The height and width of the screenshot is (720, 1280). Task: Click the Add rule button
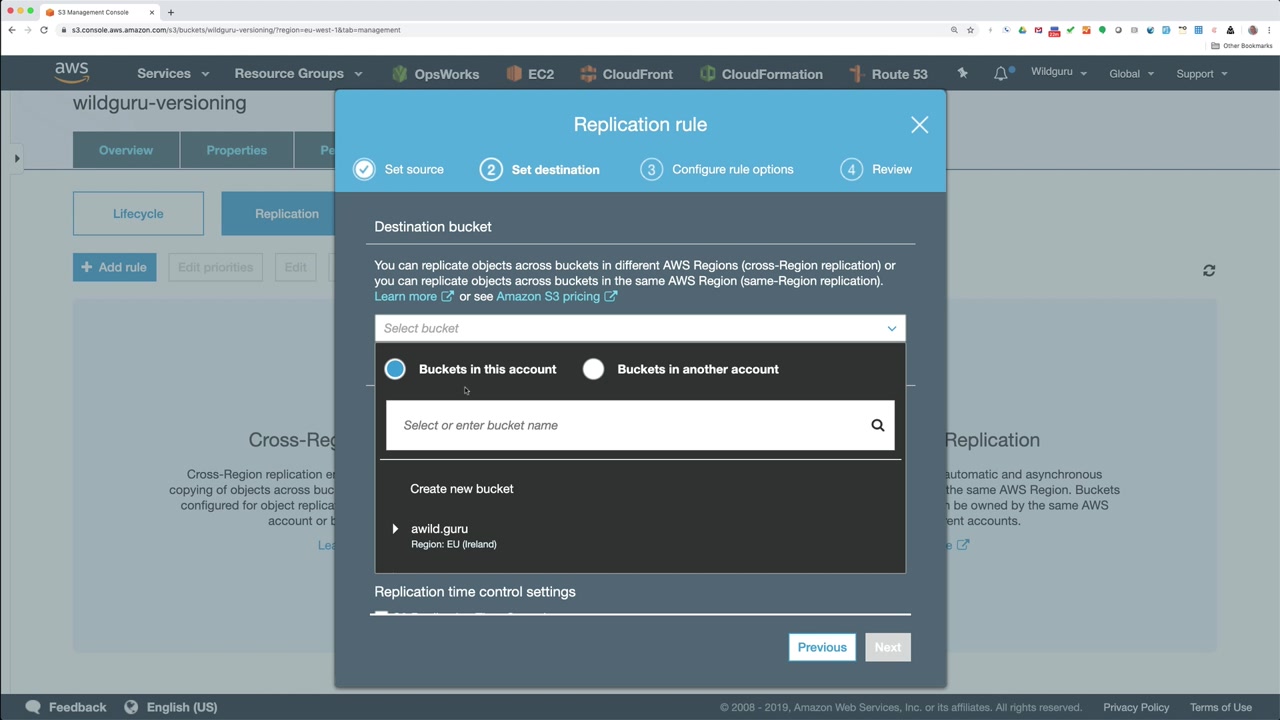[x=114, y=267]
